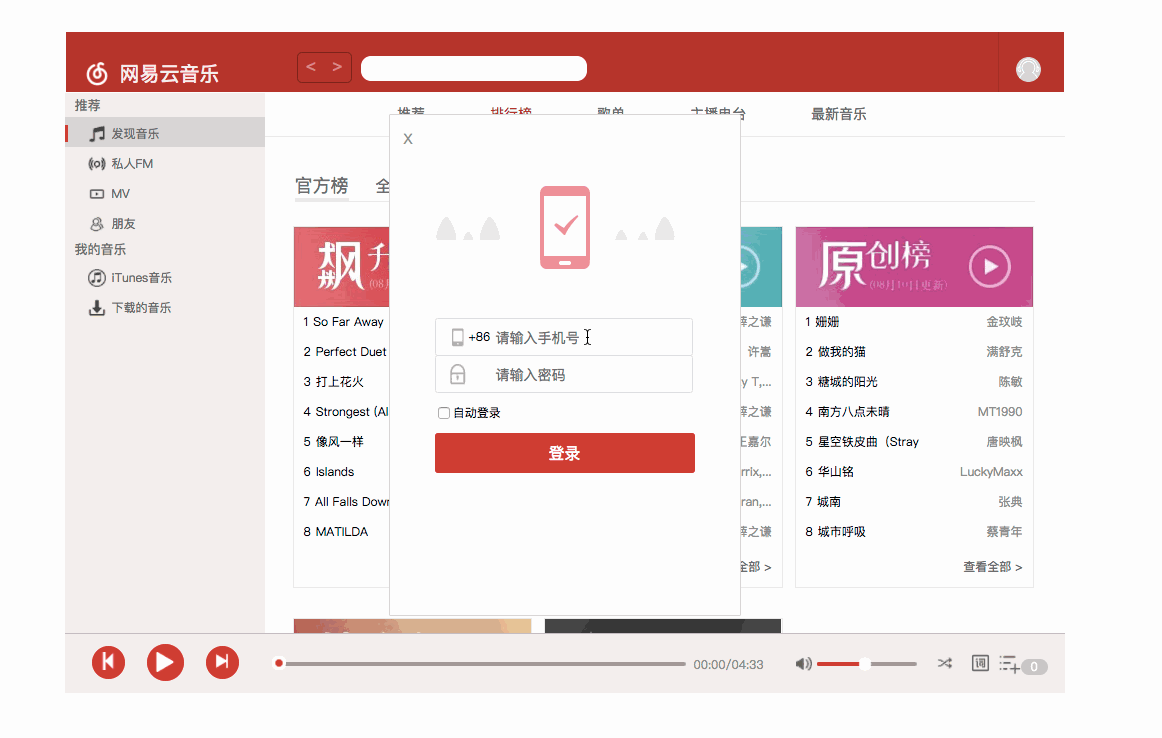1162x738 pixels.
Task: Select the 官方榜 tab
Action: pos(322,186)
